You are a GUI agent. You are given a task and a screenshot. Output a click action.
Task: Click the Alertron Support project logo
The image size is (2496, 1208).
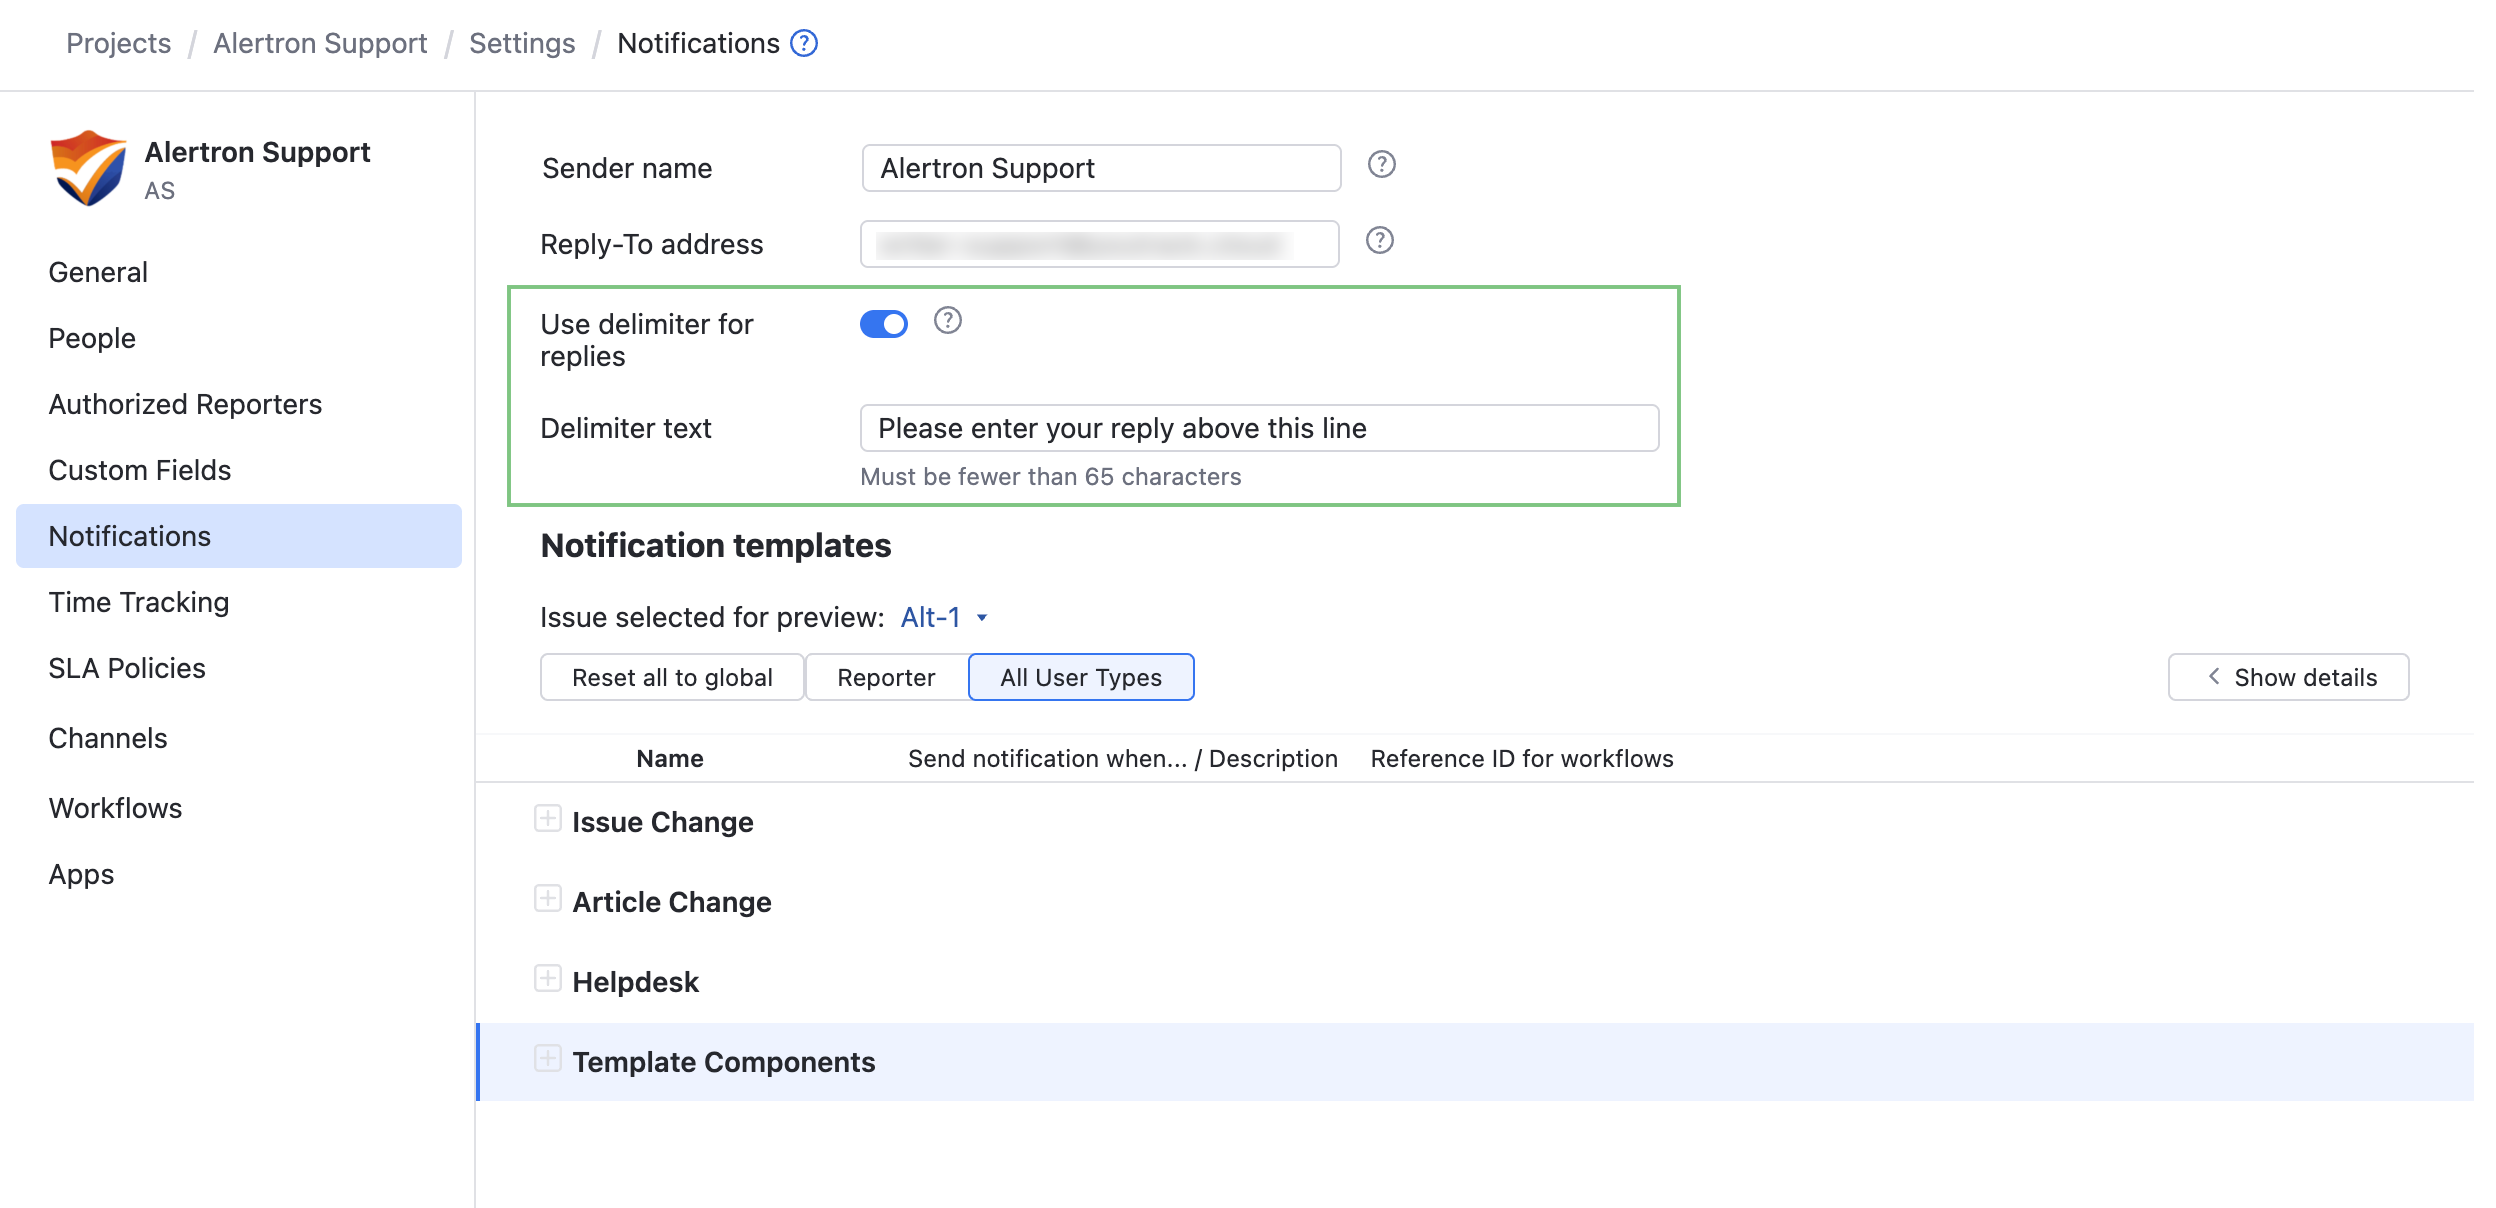[88, 168]
